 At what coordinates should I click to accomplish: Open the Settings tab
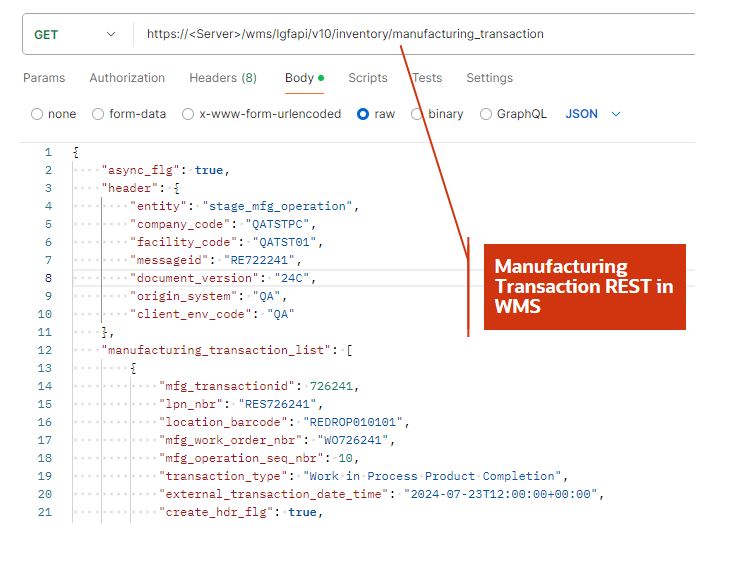pos(489,78)
